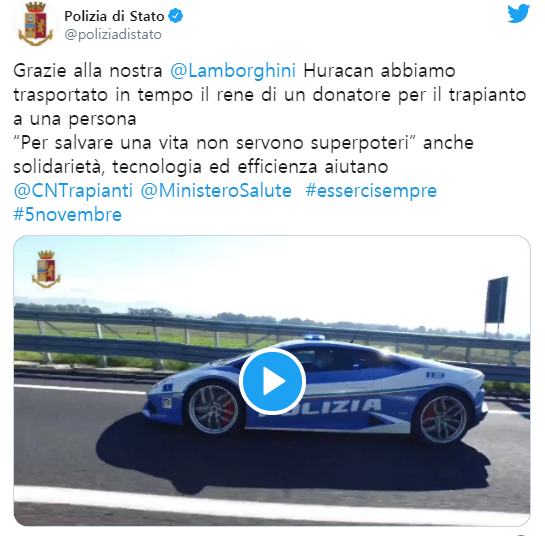Click the police crest watermark in video
The width and height of the screenshot is (545, 536).
(46, 269)
